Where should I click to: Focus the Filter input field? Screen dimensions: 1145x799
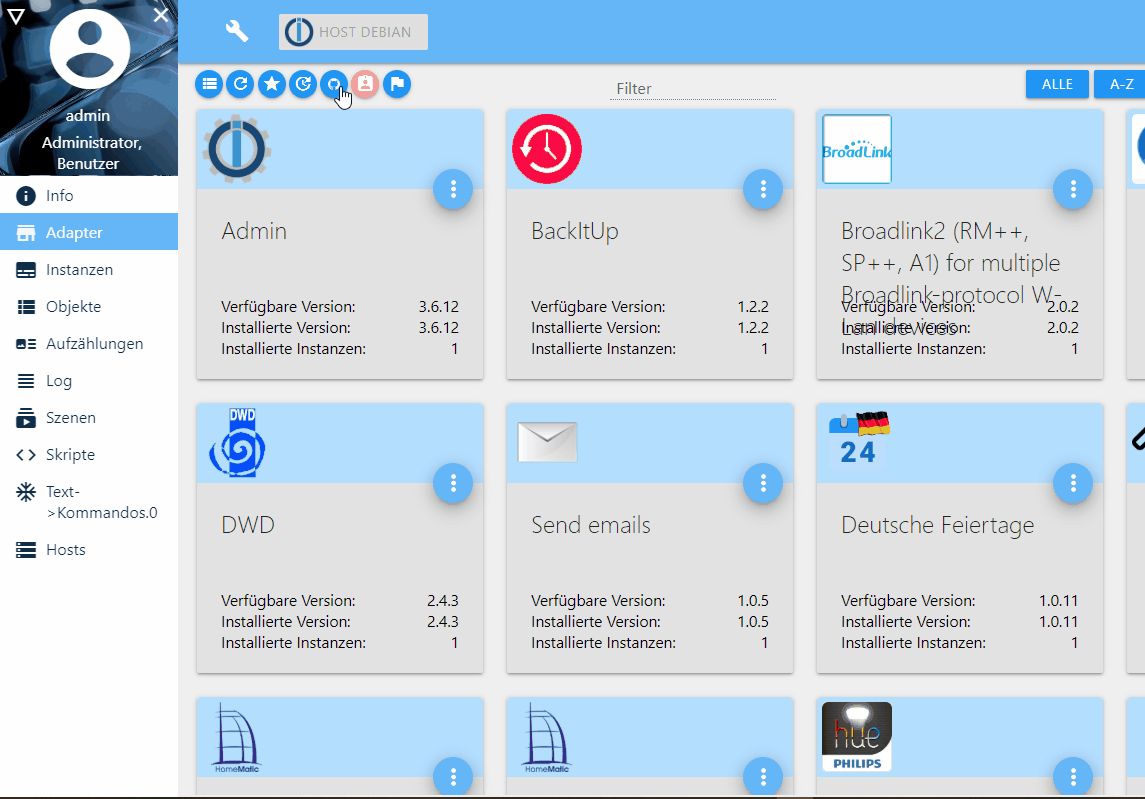pyautogui.click(x=693, y=88)
